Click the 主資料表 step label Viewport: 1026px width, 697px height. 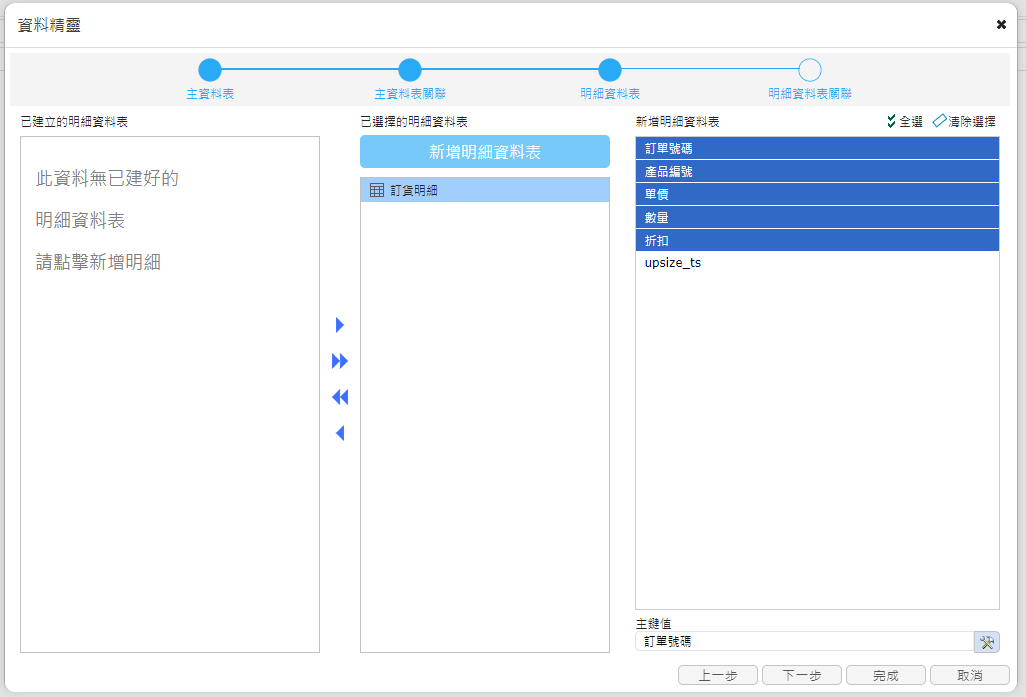pos(210,94)
